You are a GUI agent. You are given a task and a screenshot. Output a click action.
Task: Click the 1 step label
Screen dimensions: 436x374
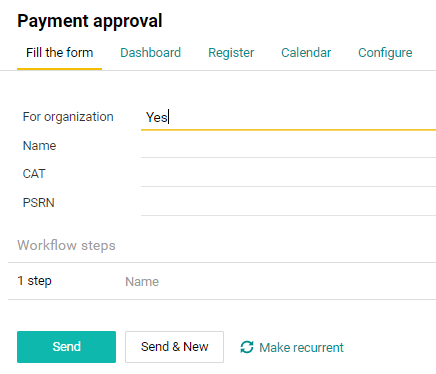[x=34, y=281]
